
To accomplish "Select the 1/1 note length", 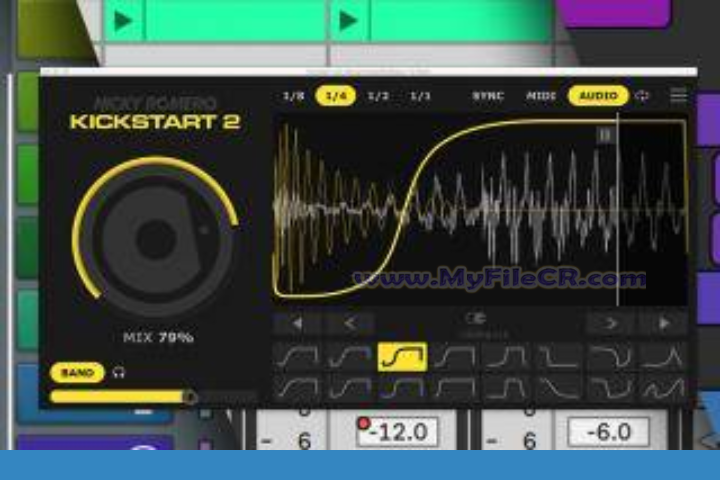I will coord(420,96).
